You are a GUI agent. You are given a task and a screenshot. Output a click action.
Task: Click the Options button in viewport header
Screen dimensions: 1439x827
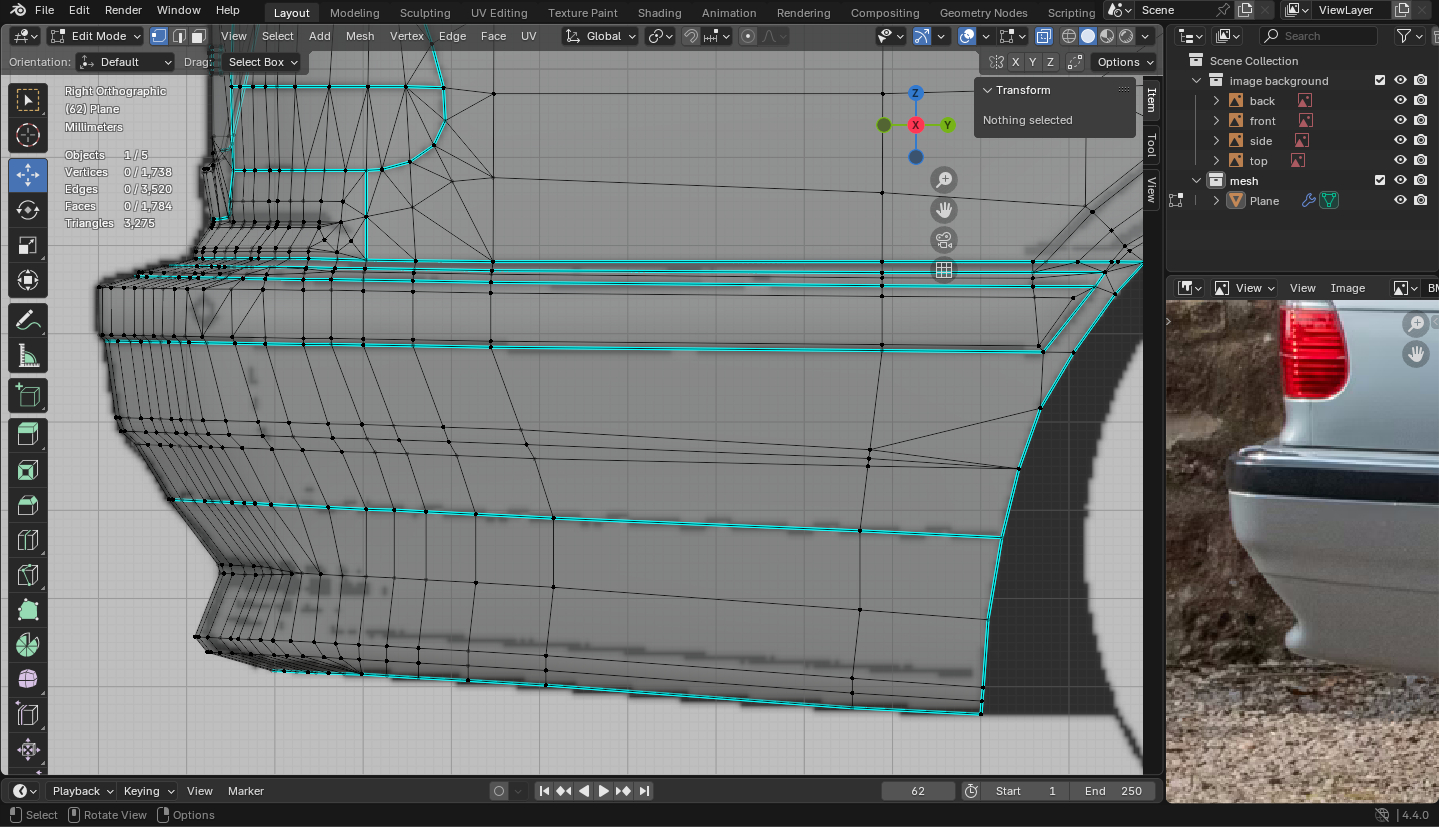coord(1124,62)
